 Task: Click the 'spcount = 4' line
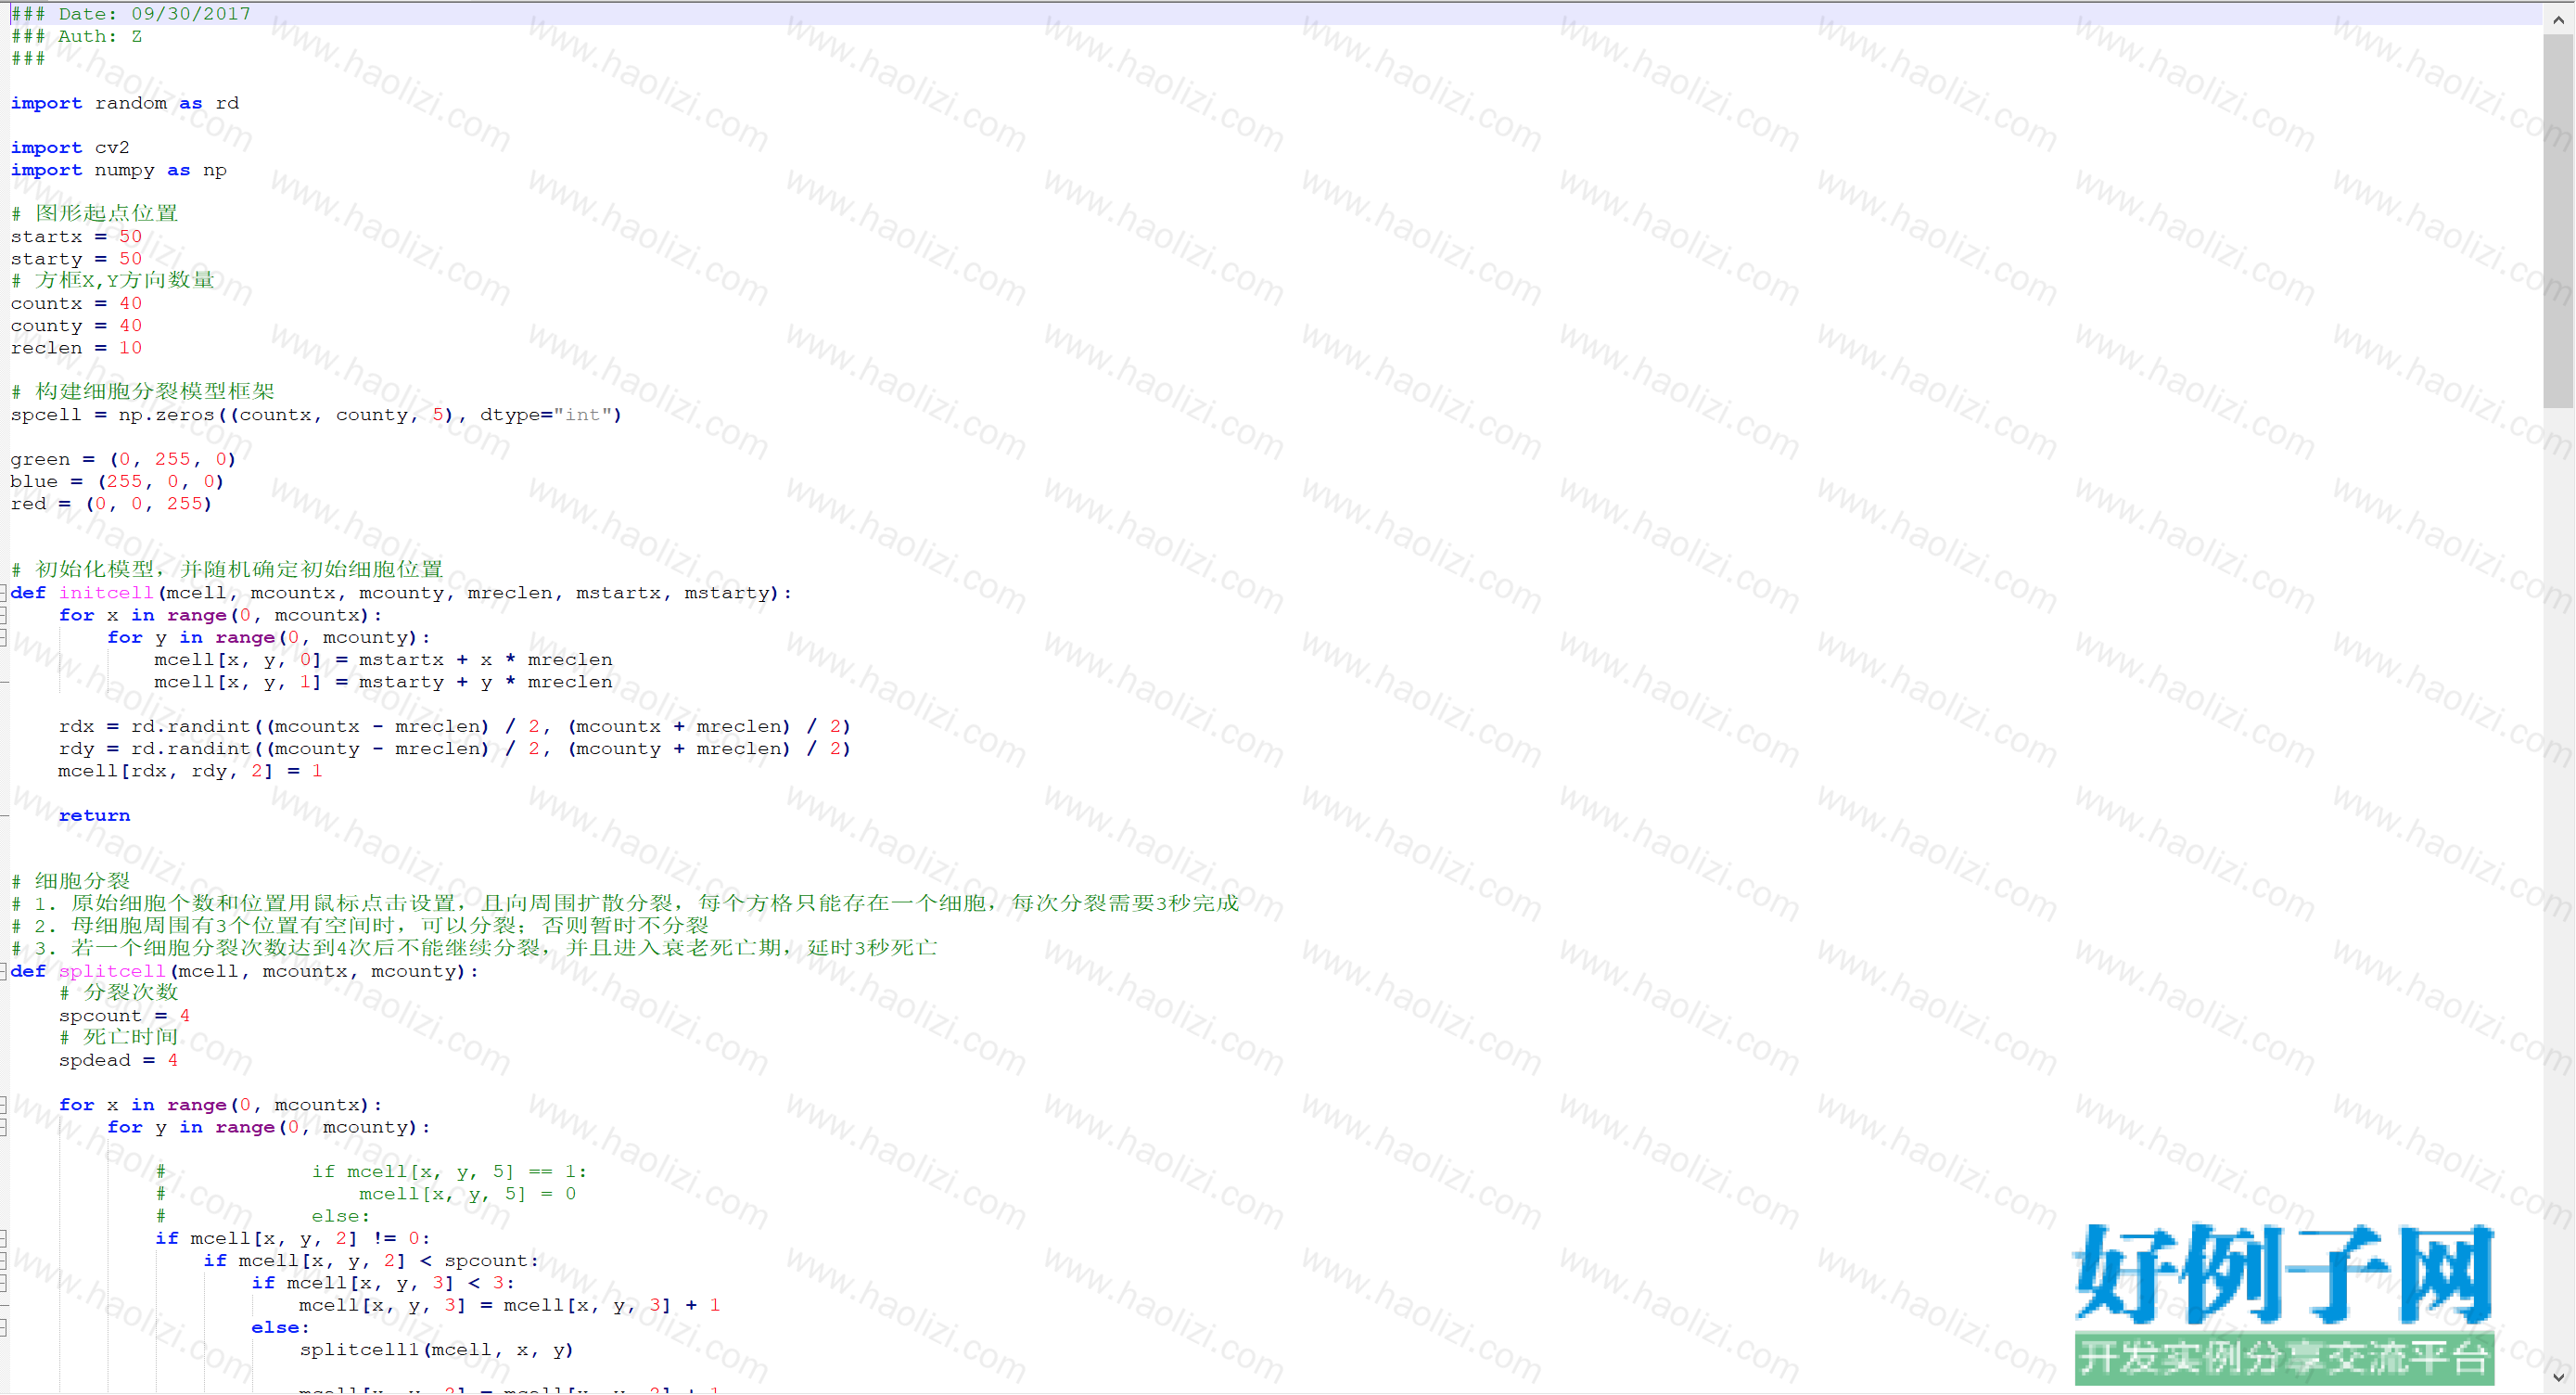[x=124, y=1016]
